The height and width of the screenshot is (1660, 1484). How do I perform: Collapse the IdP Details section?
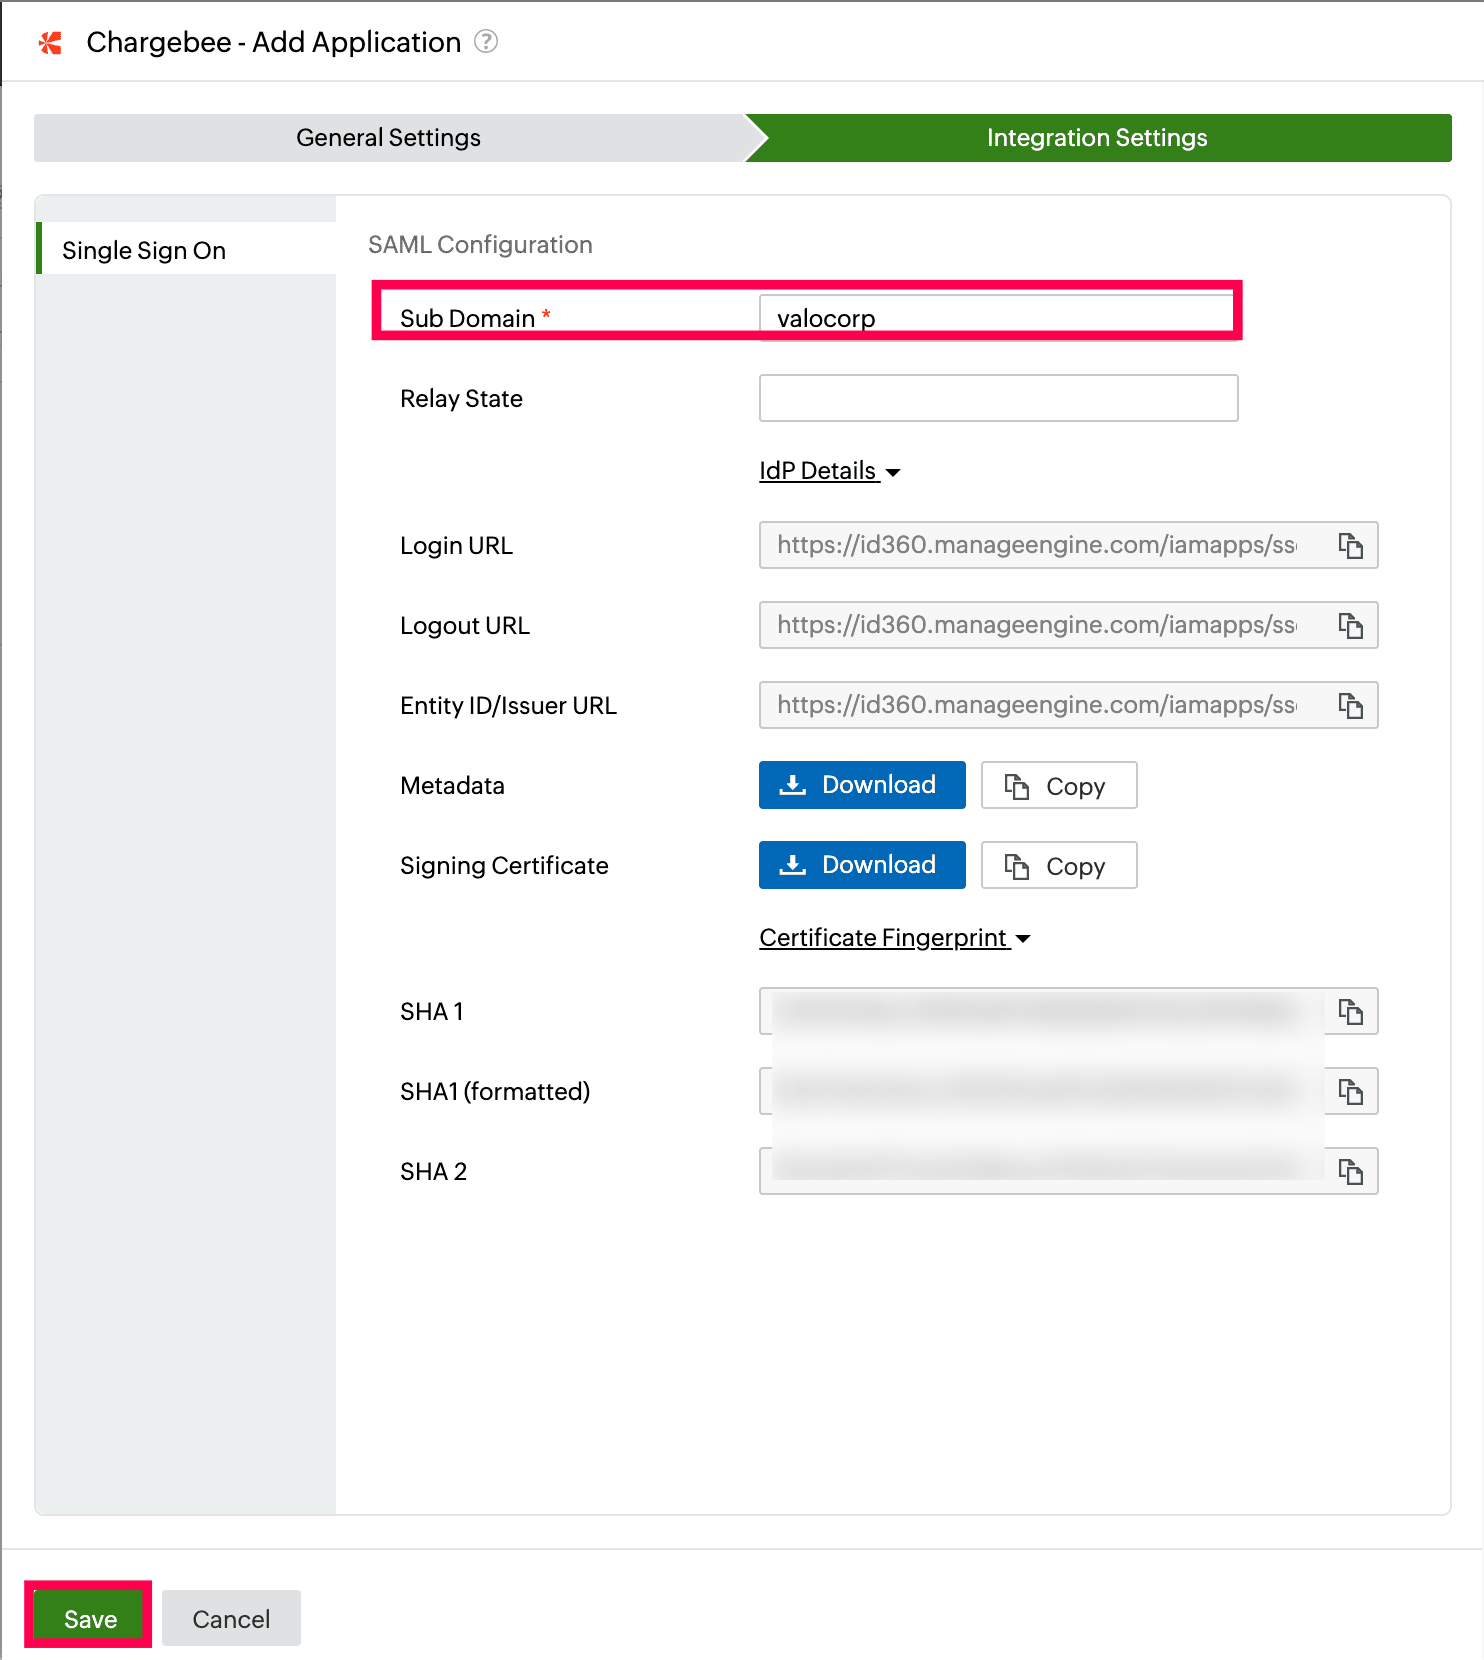[x=830, y=471]
